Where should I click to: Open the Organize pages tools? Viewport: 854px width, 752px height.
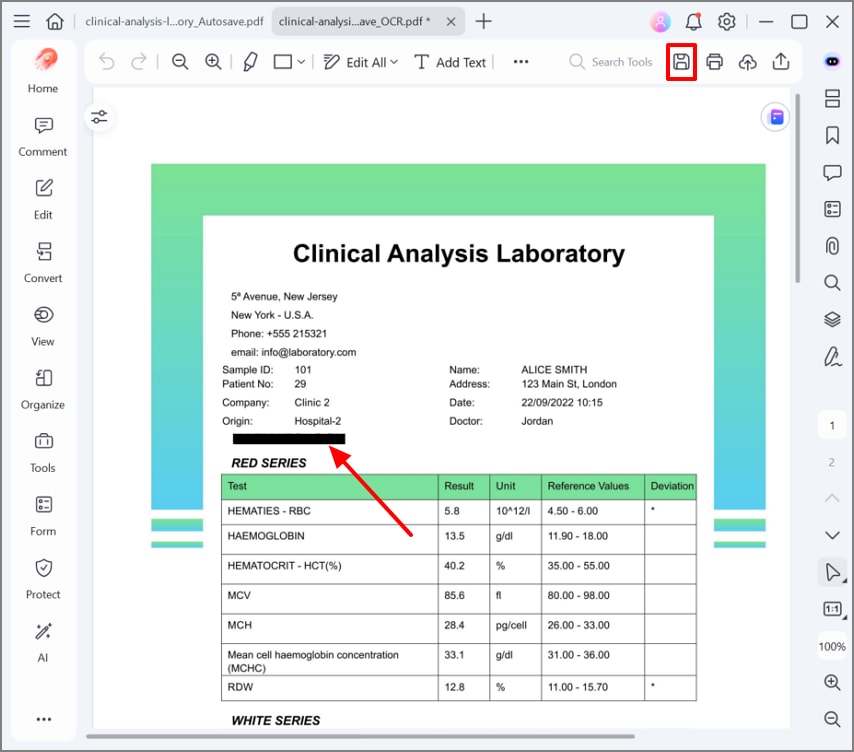(x=43, y=389)
